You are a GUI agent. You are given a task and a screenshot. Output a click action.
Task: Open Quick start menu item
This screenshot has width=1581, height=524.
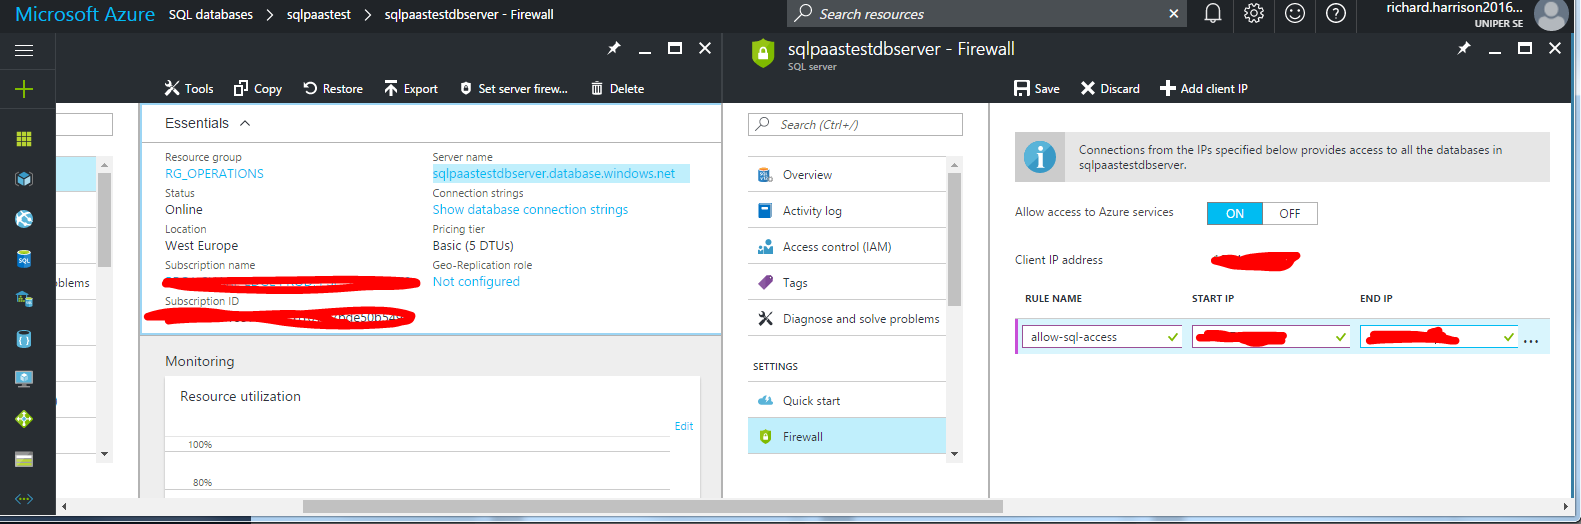846,401
